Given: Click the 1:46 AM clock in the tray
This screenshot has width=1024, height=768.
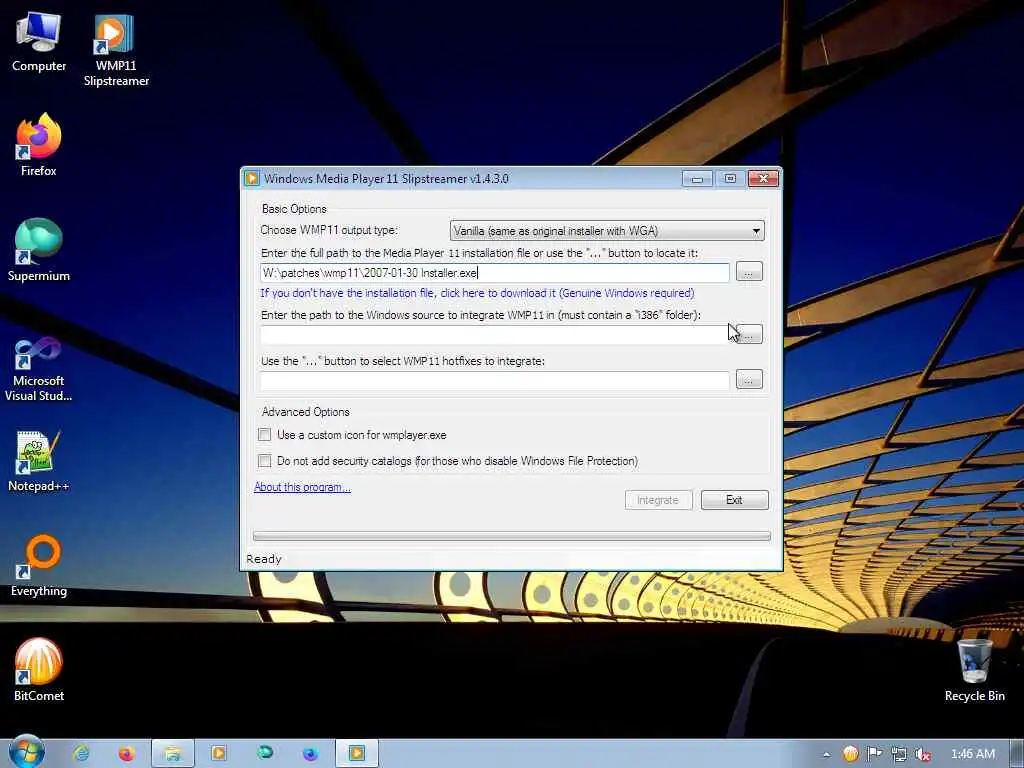Looking at the screenshot, I should [x=972, y=754].
